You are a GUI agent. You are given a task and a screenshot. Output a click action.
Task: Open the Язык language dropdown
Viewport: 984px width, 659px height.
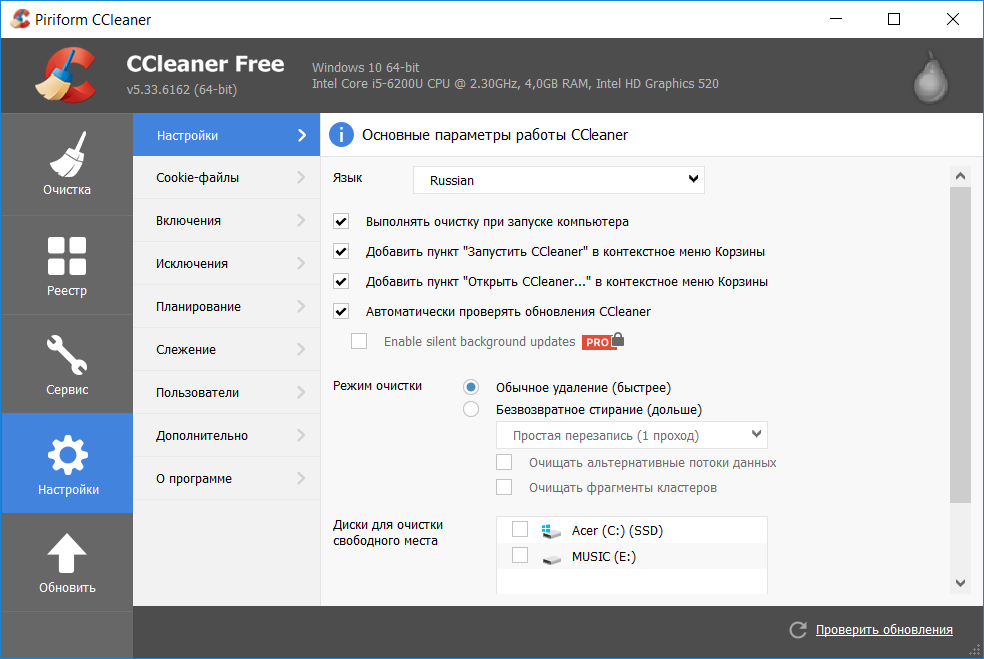(559, 180)
